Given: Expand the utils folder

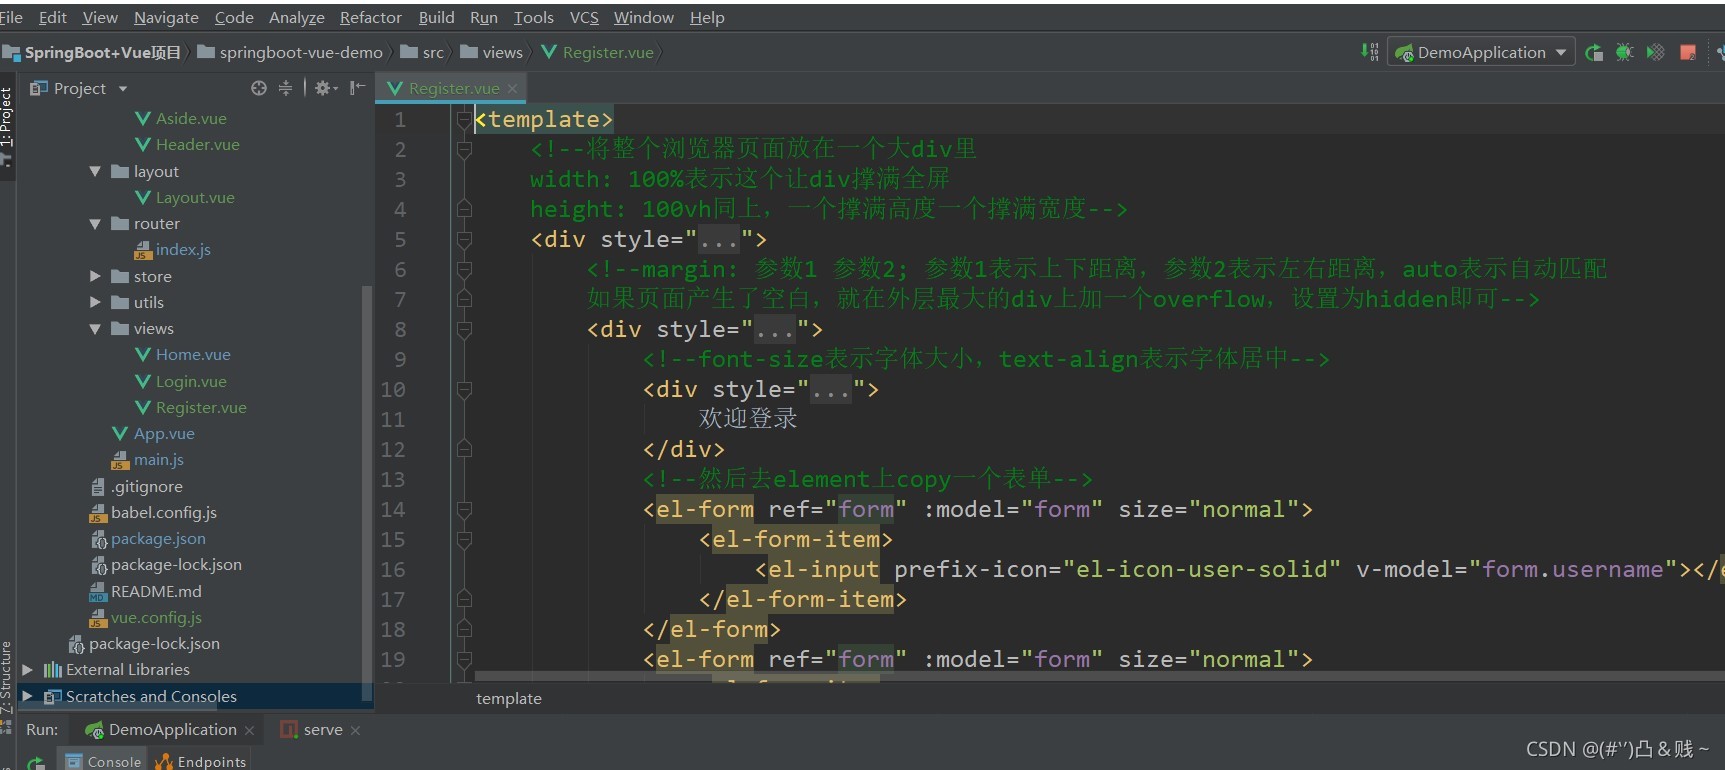Looking at the screenshot, I should [x=95, y=302].
